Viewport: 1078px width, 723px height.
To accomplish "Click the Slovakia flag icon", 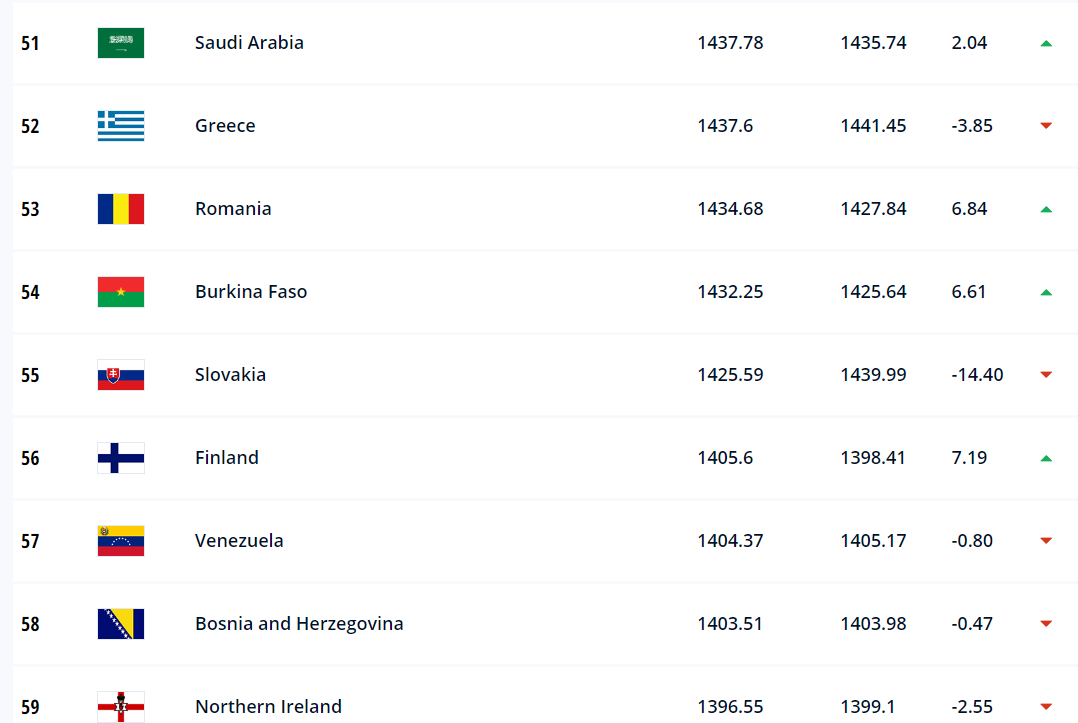I will point(121,375).
